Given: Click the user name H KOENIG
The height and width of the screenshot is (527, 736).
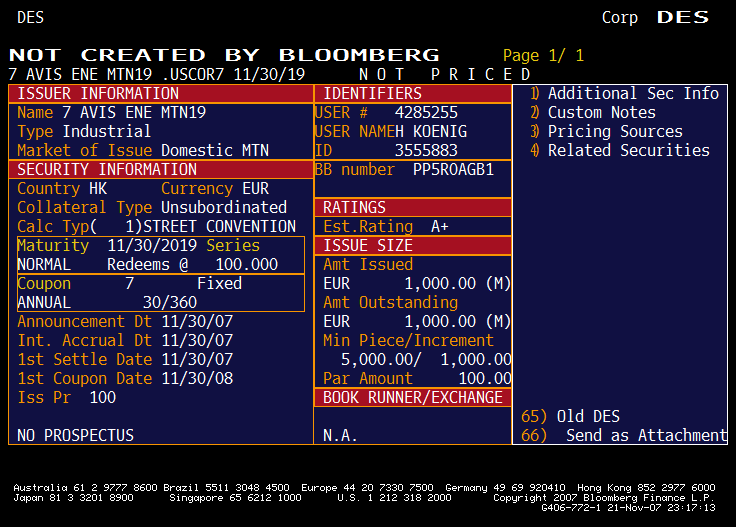Looking at the screenshot, I should click(x=431, y=131).
